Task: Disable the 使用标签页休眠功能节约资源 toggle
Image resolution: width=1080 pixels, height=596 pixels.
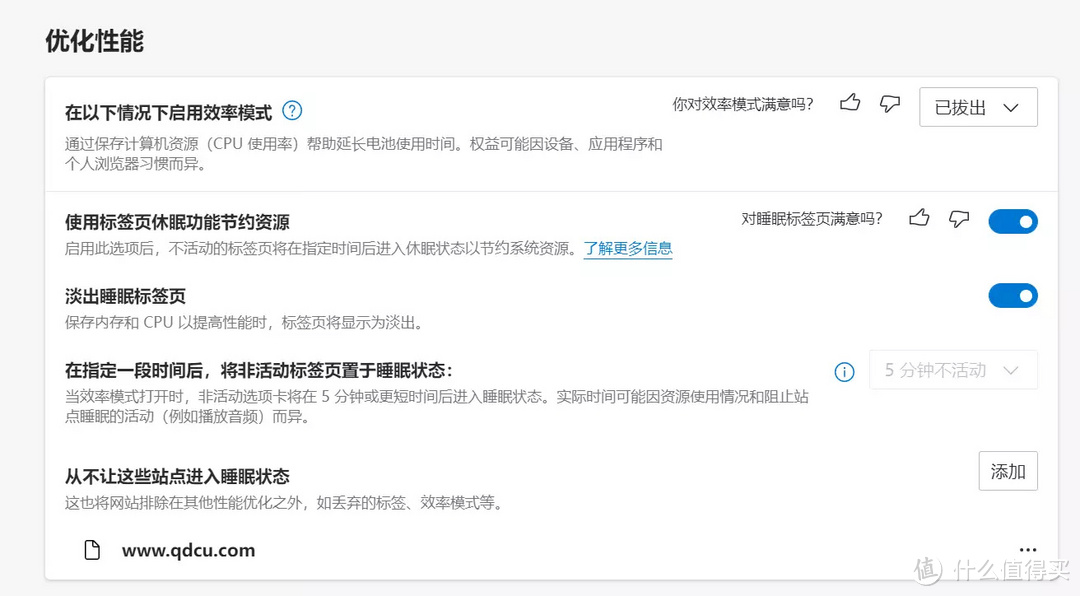Action: [x=1013, y=221]
